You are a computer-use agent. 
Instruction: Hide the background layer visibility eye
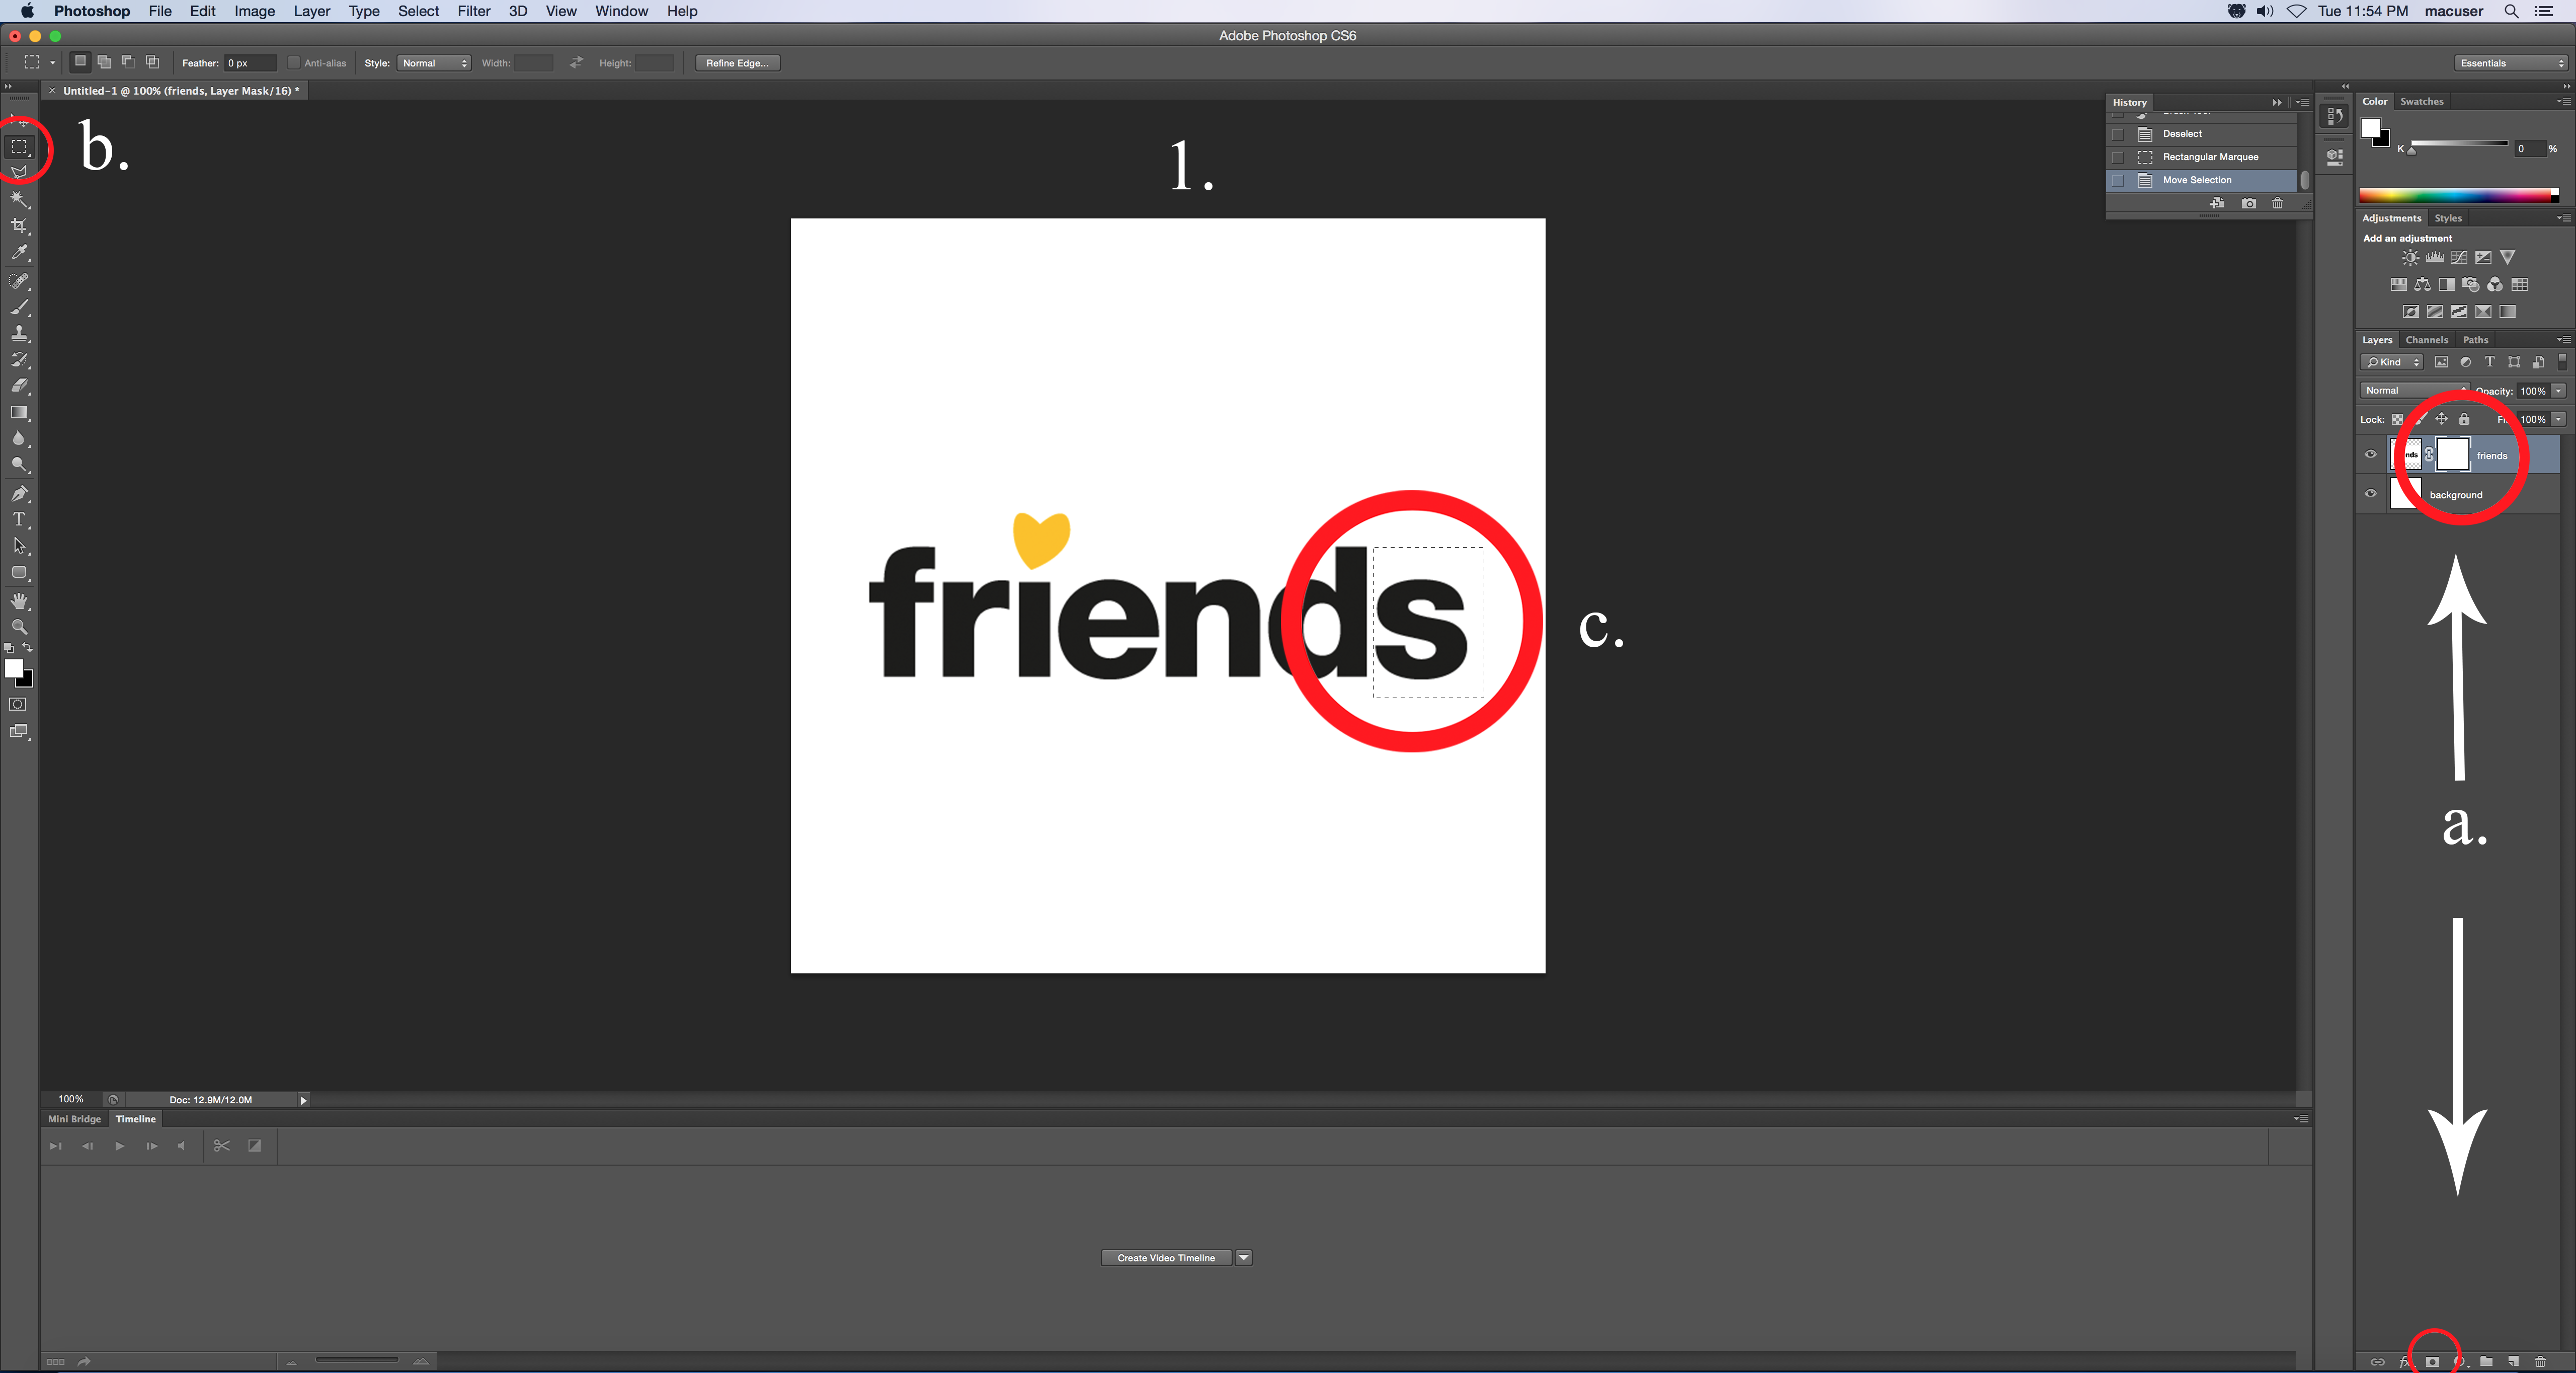pos(2370,493)
